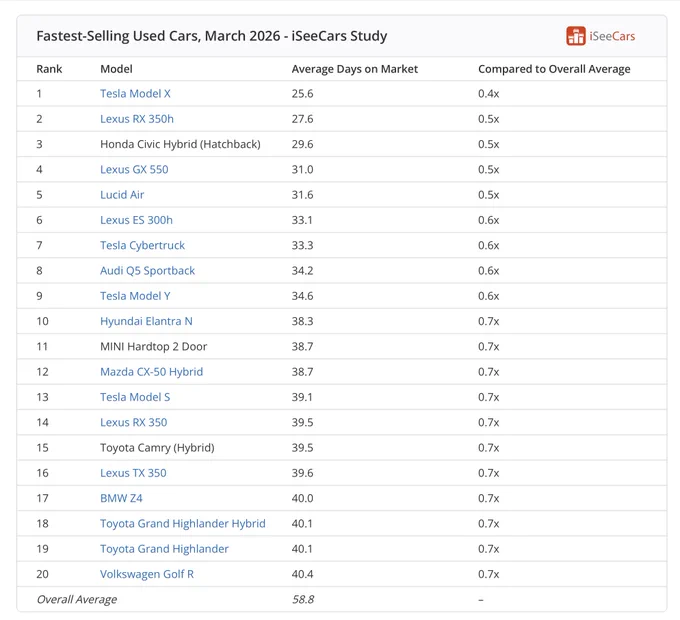Open the Tesla Cybertruck link
This screenshot has height=620, width=680.
143,245
